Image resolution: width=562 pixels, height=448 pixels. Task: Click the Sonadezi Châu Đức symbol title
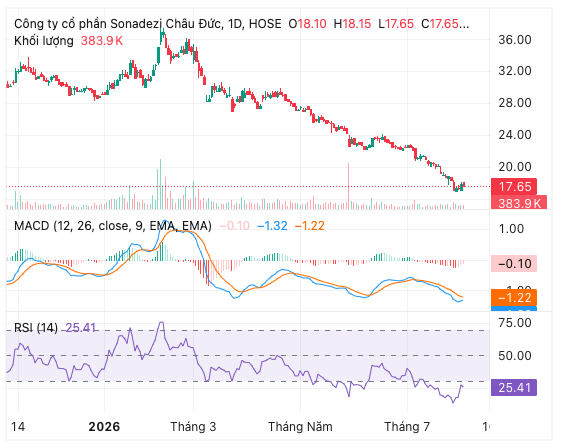pos(148,24)
